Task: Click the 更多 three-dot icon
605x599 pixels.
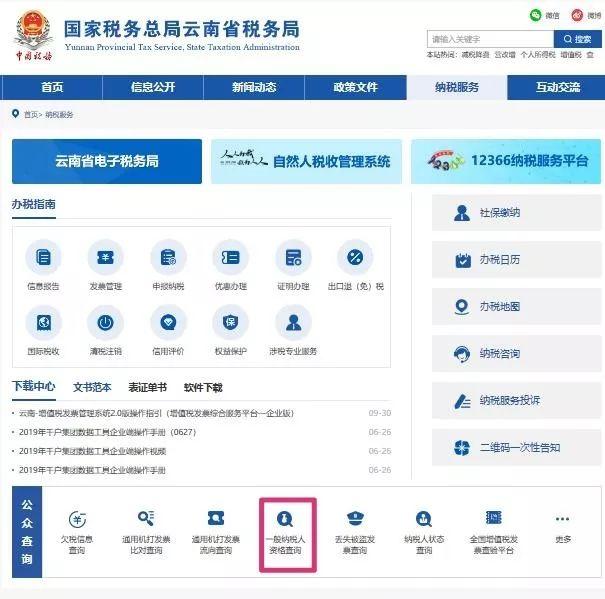Action: point(563,519)
